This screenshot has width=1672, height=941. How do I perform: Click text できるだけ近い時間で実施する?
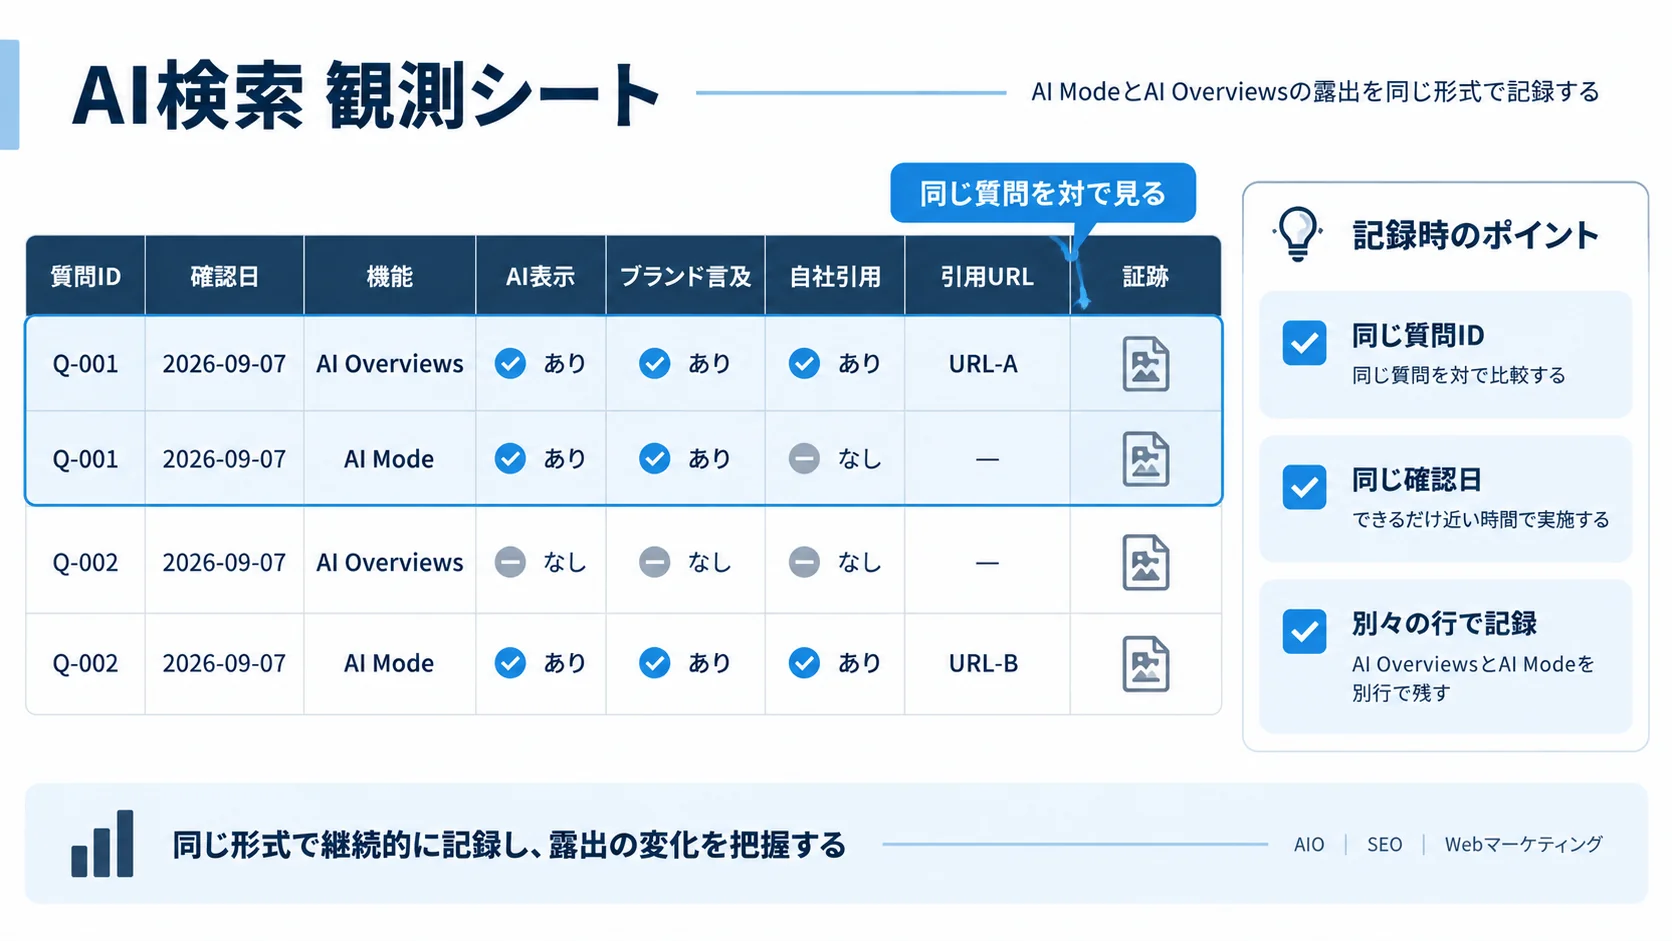[x=1481, y=519]
